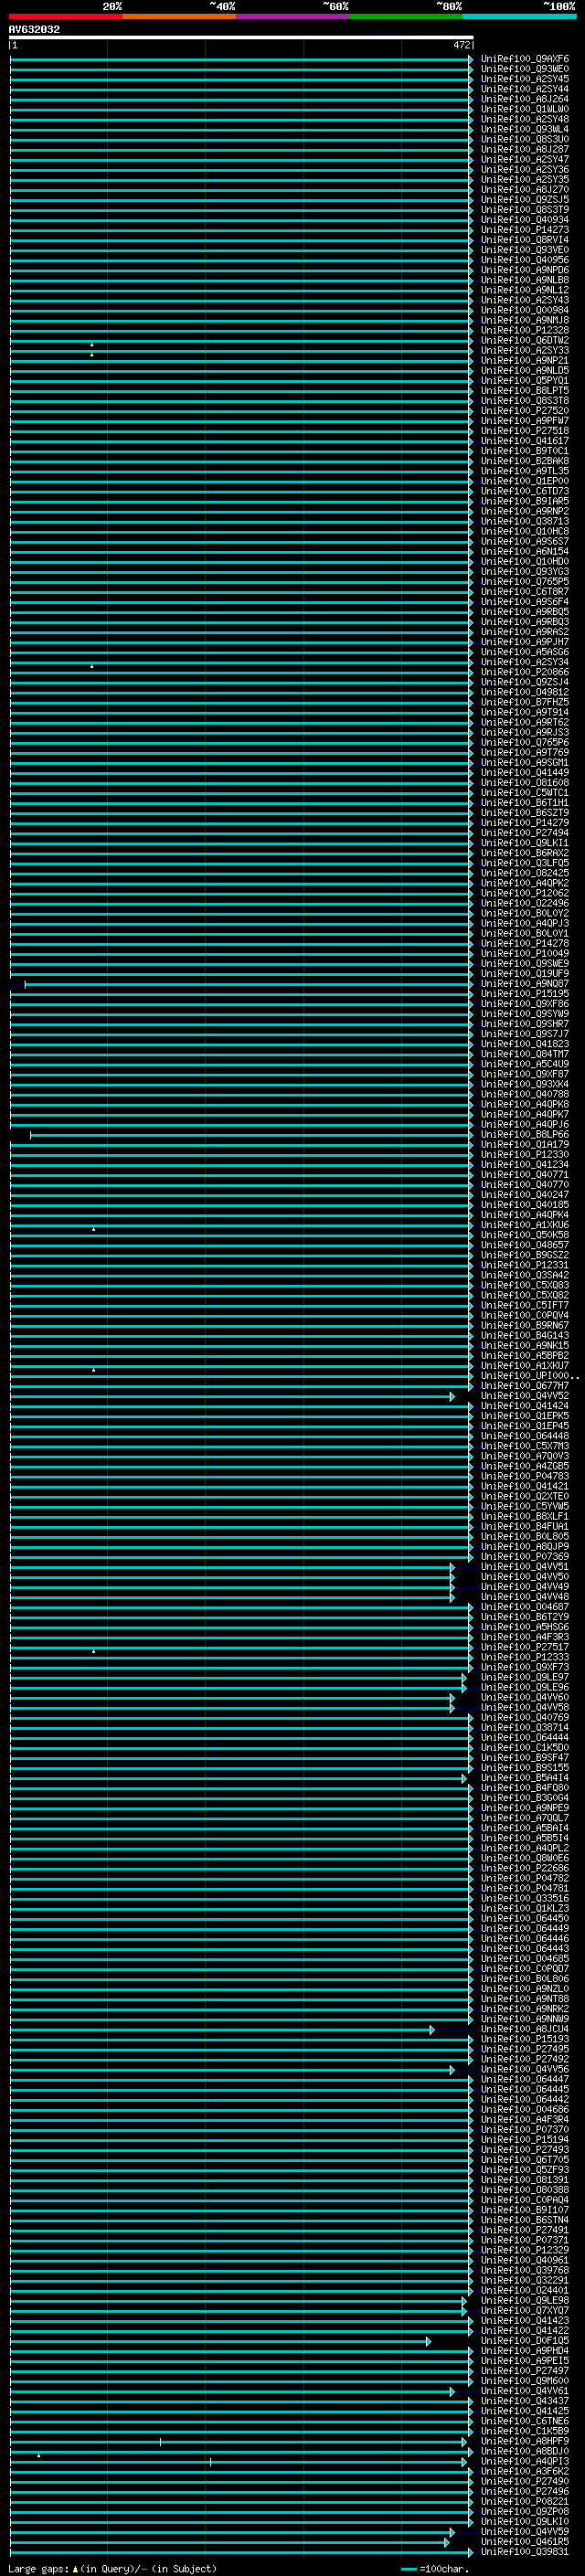Select label UniRef100_Q84TM7
This screenshot has height=2576, width=585.
pyautogui.click(x=524, y=1054)
